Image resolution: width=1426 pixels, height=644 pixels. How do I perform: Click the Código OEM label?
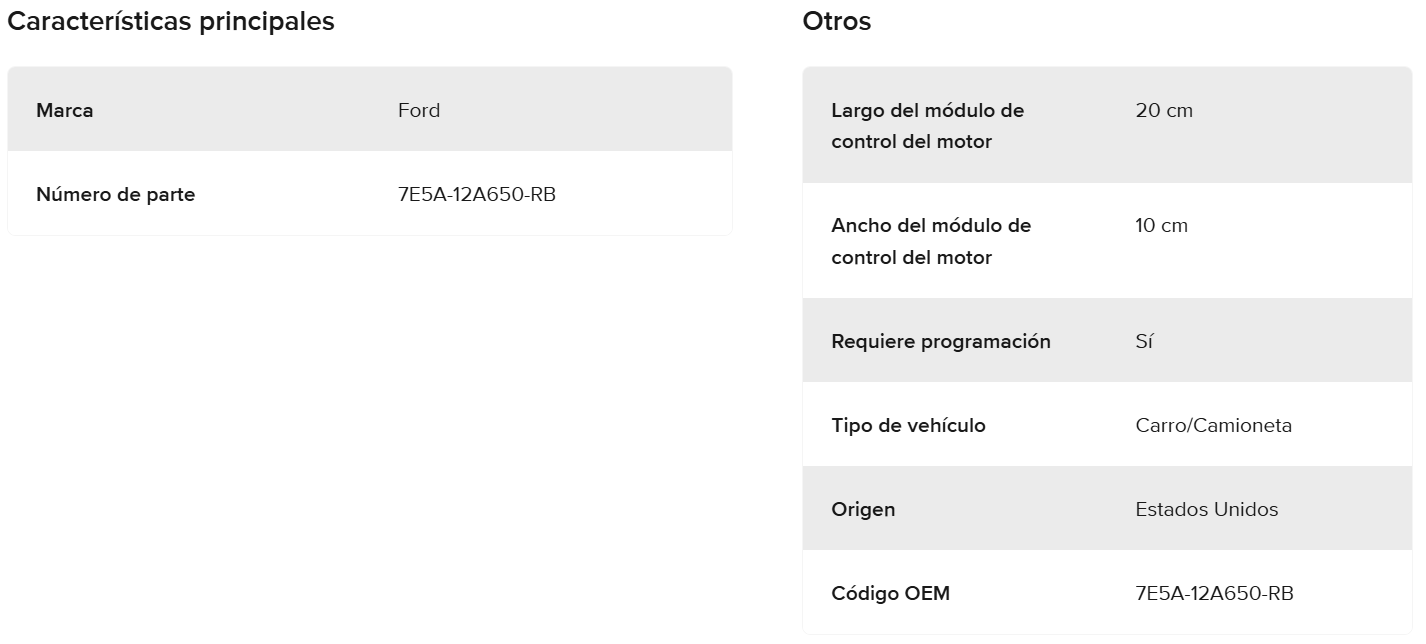(x=890, y=593)
